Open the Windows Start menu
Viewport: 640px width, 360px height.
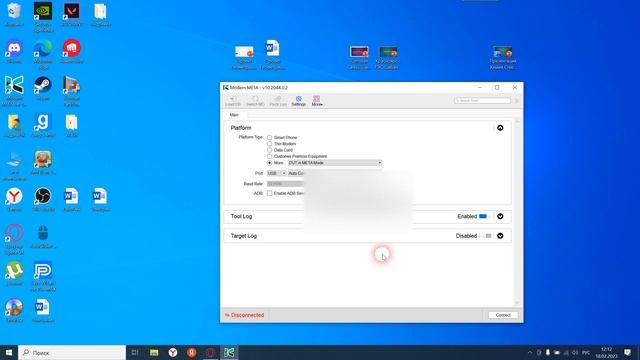point(9,352)
